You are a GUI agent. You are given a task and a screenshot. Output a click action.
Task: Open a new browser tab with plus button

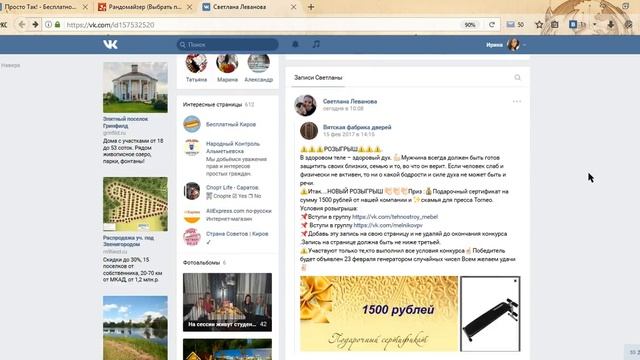(311, 7)
